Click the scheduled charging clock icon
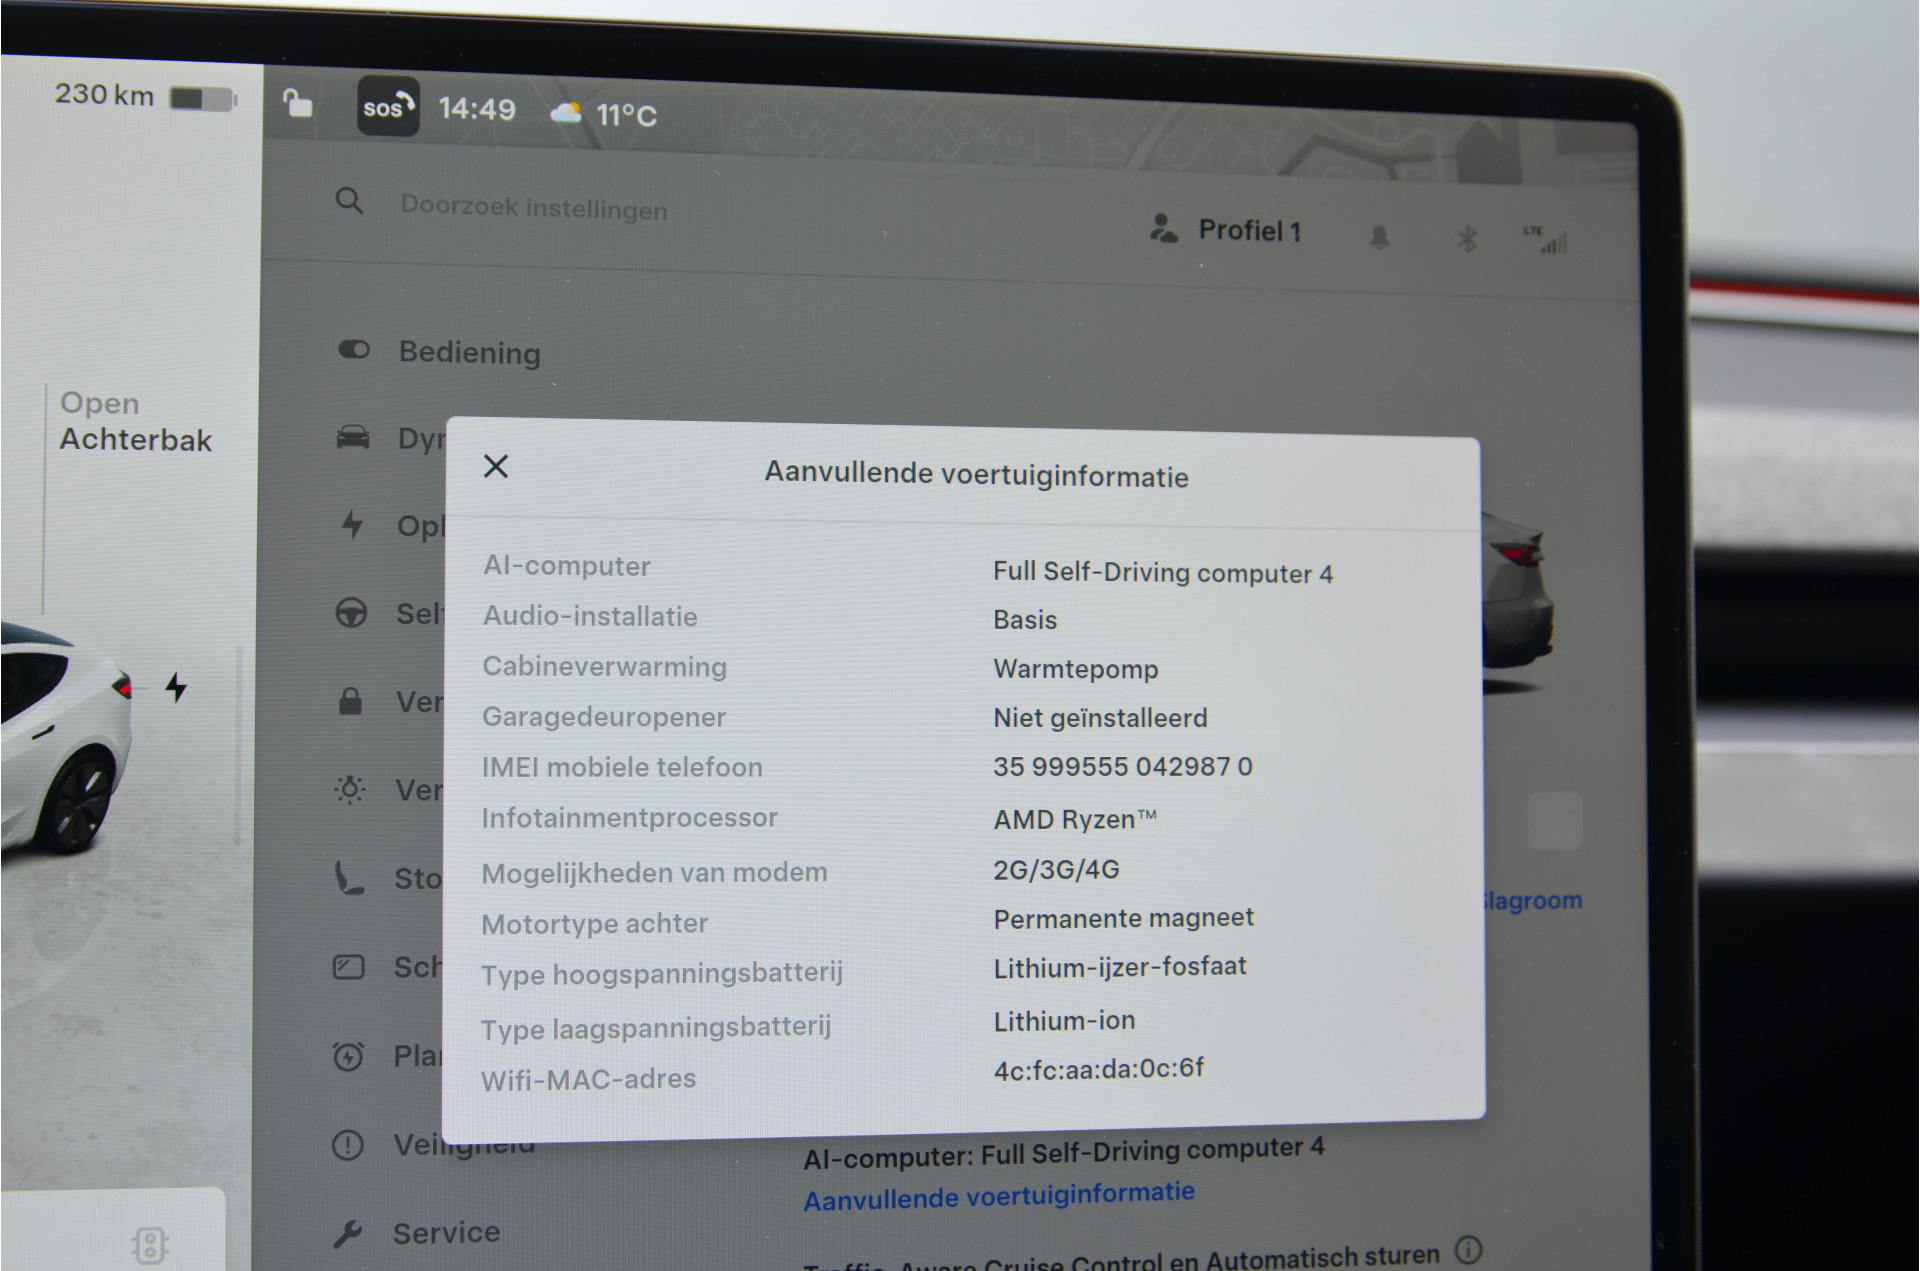 pyautogui.click(x=348, y=1056)
